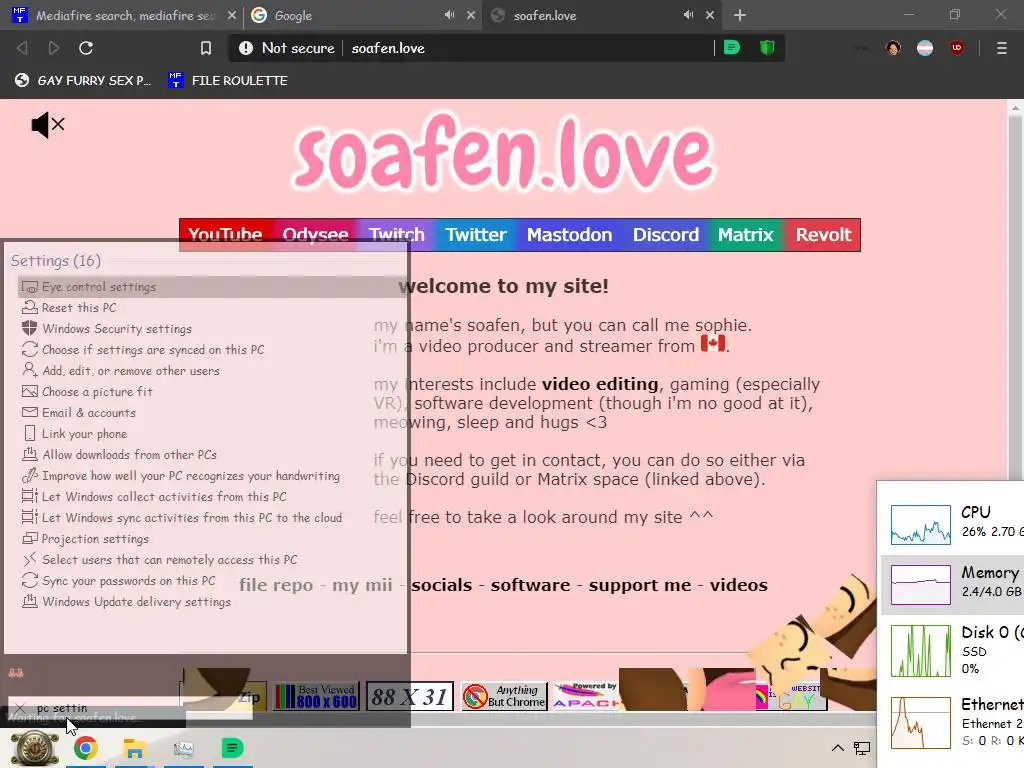Select Disk 0 in Task Manager
The width and height of the screenshot is (1024, 768).
pos(953,650)
